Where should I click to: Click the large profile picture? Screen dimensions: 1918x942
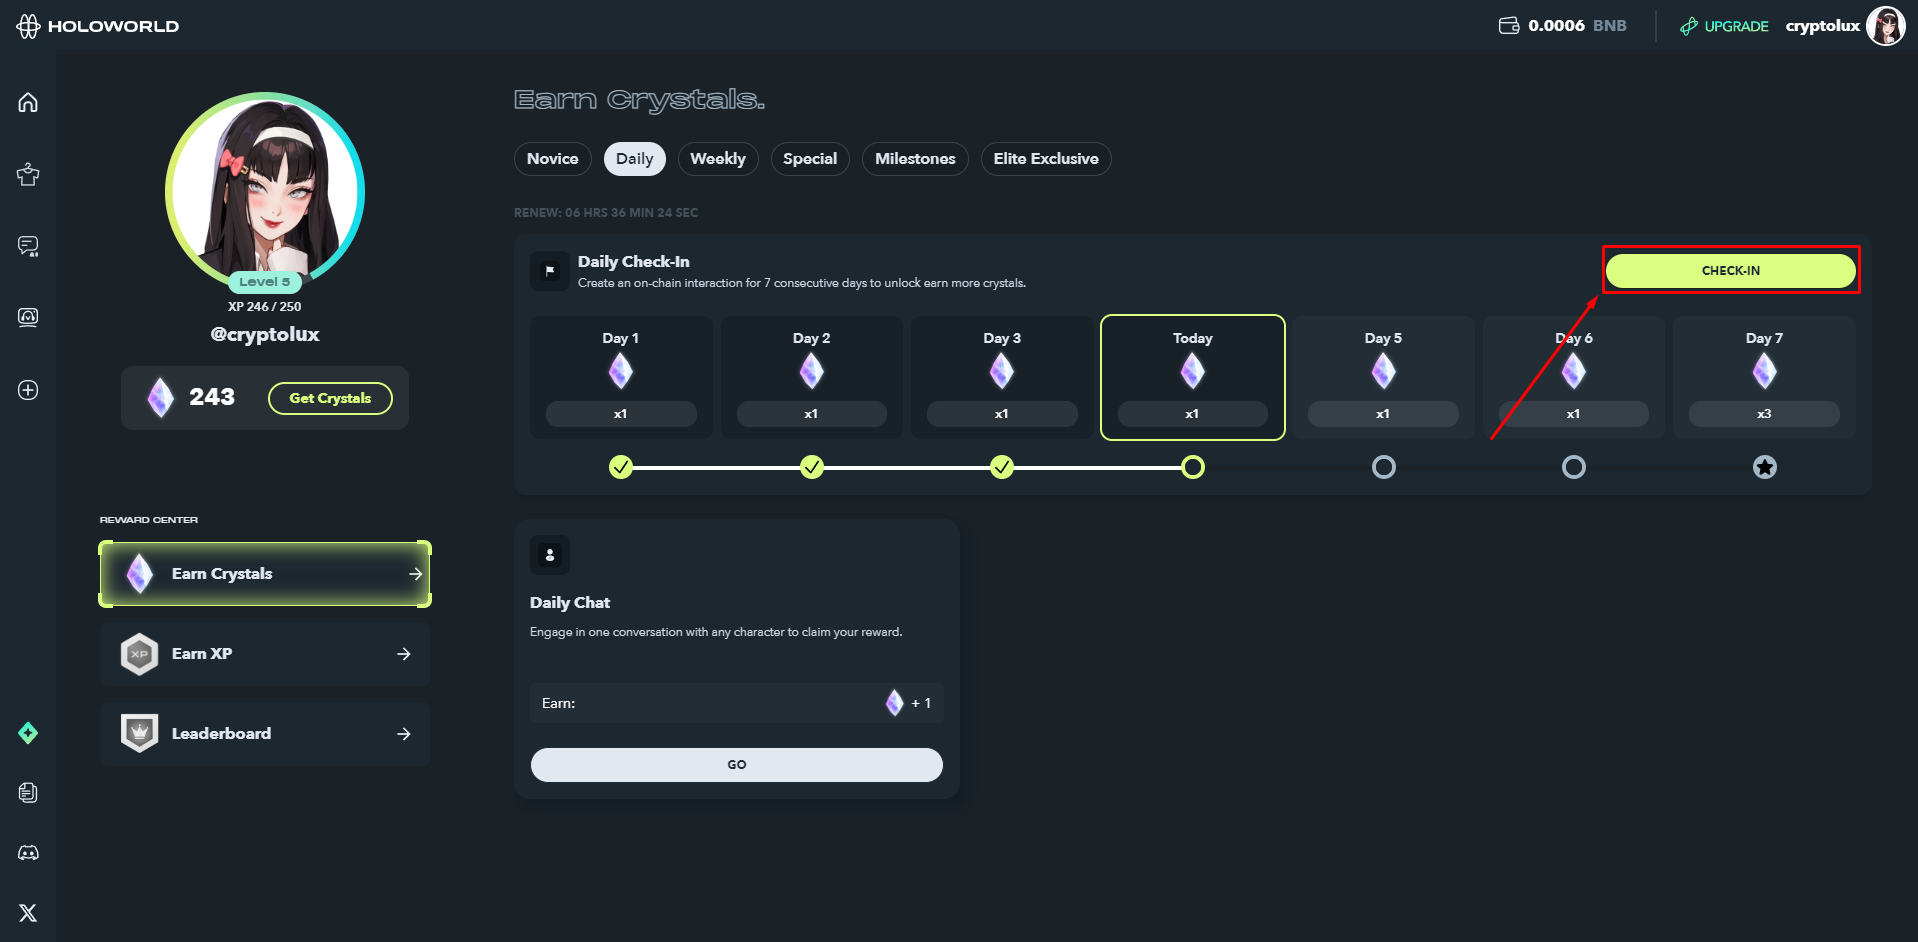point(265,191)
